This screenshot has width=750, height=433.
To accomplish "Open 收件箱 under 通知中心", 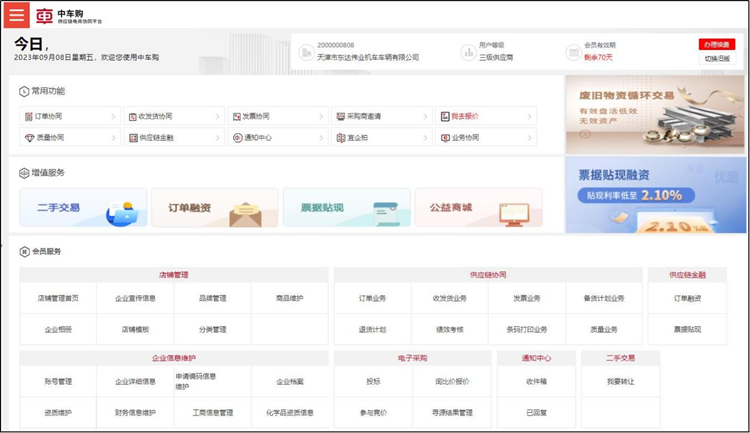I will tap(536, 381).
